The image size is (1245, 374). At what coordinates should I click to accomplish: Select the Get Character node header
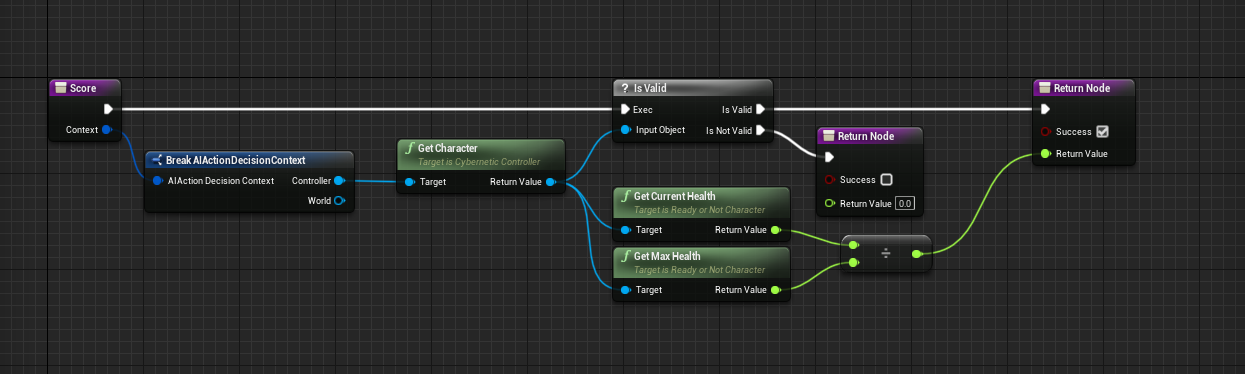pyautogui.click(x=481, y=154)
